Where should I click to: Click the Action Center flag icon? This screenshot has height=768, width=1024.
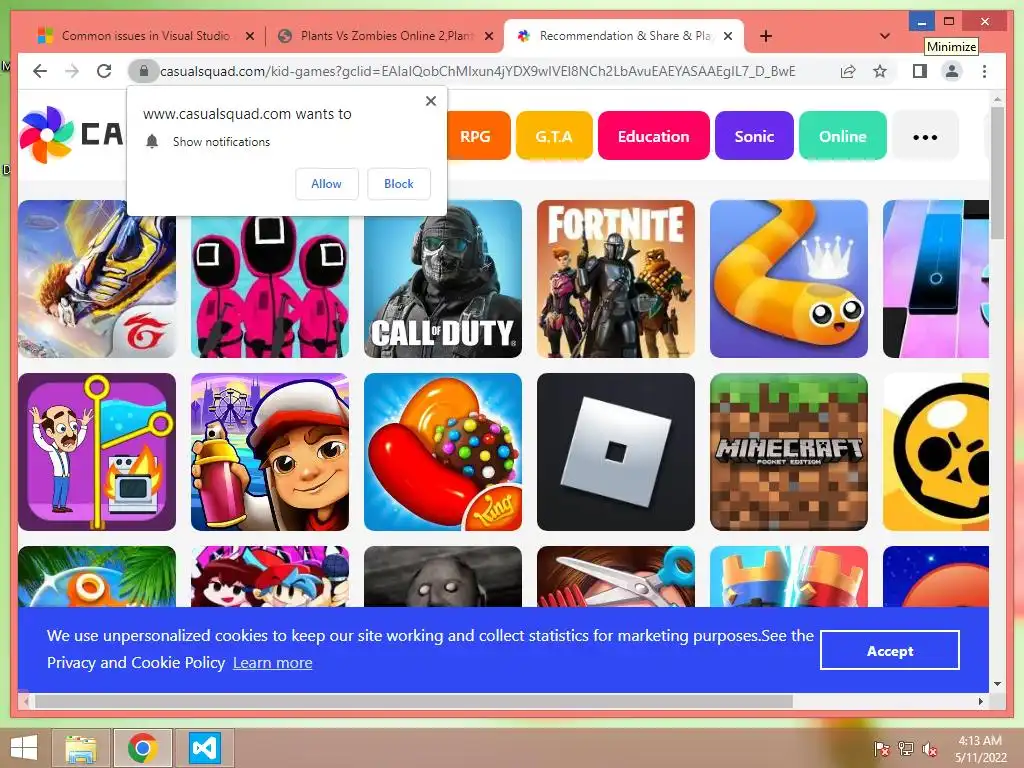(x=882, y=749)
